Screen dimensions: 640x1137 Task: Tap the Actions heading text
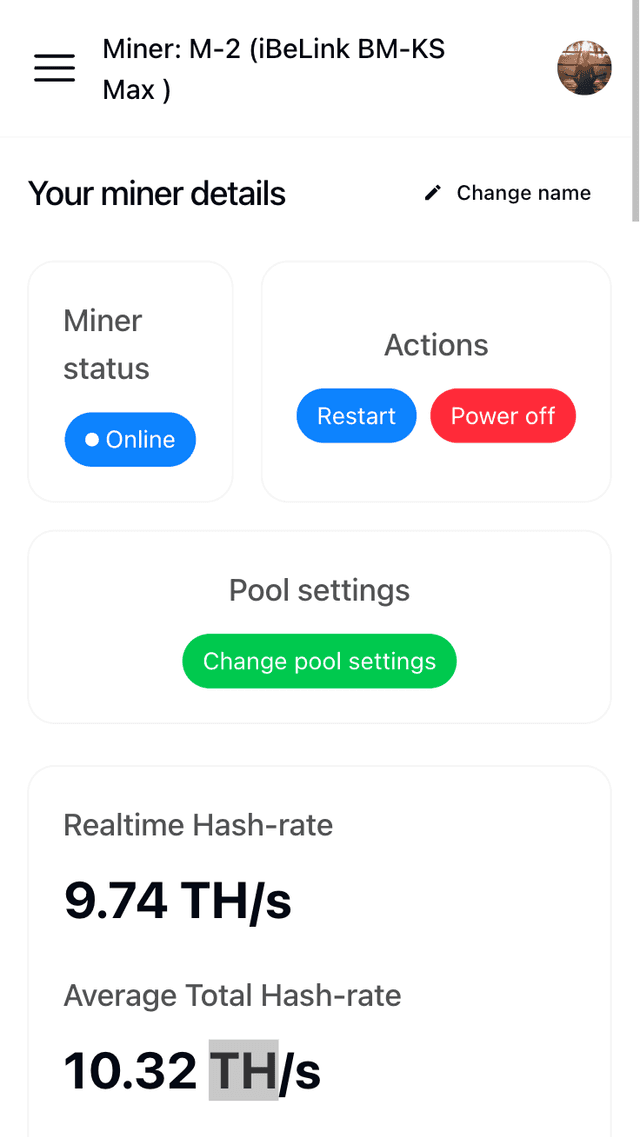[x=436, y=345]
